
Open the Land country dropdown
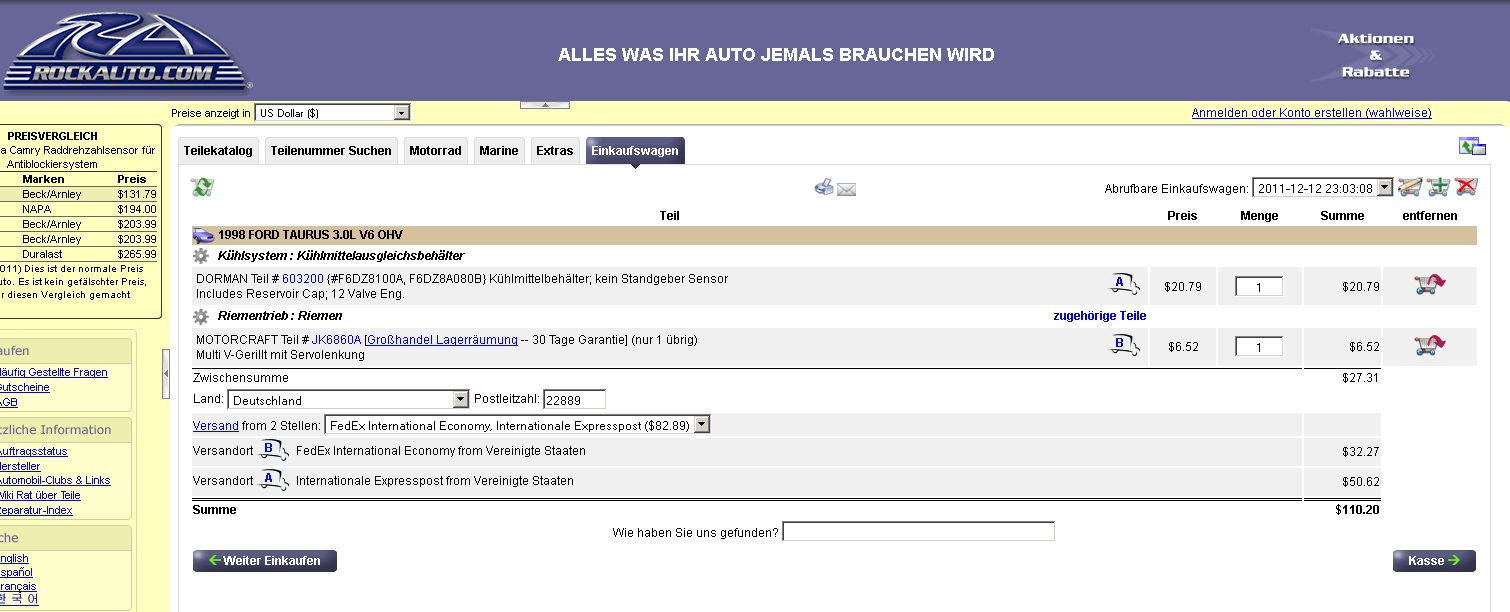(x=348, y=400)
